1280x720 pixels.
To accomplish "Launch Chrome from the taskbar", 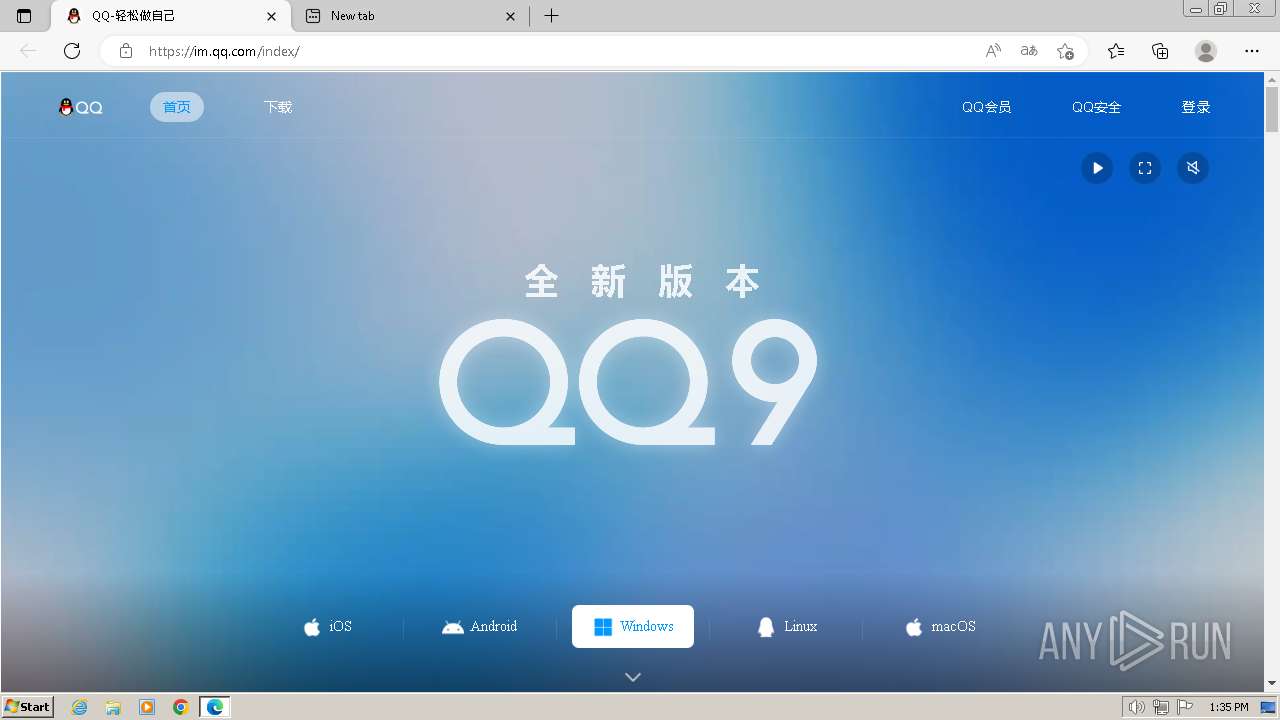I will click(x=181, y=707).
